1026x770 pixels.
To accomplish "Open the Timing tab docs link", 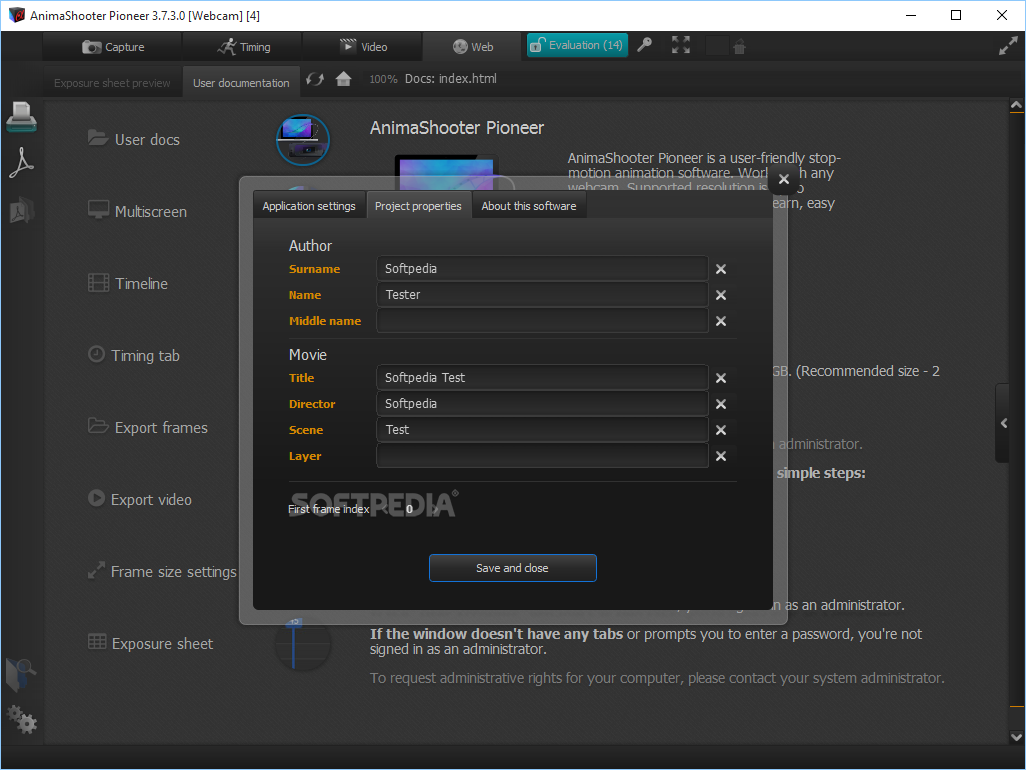I will tap(133, 355).
